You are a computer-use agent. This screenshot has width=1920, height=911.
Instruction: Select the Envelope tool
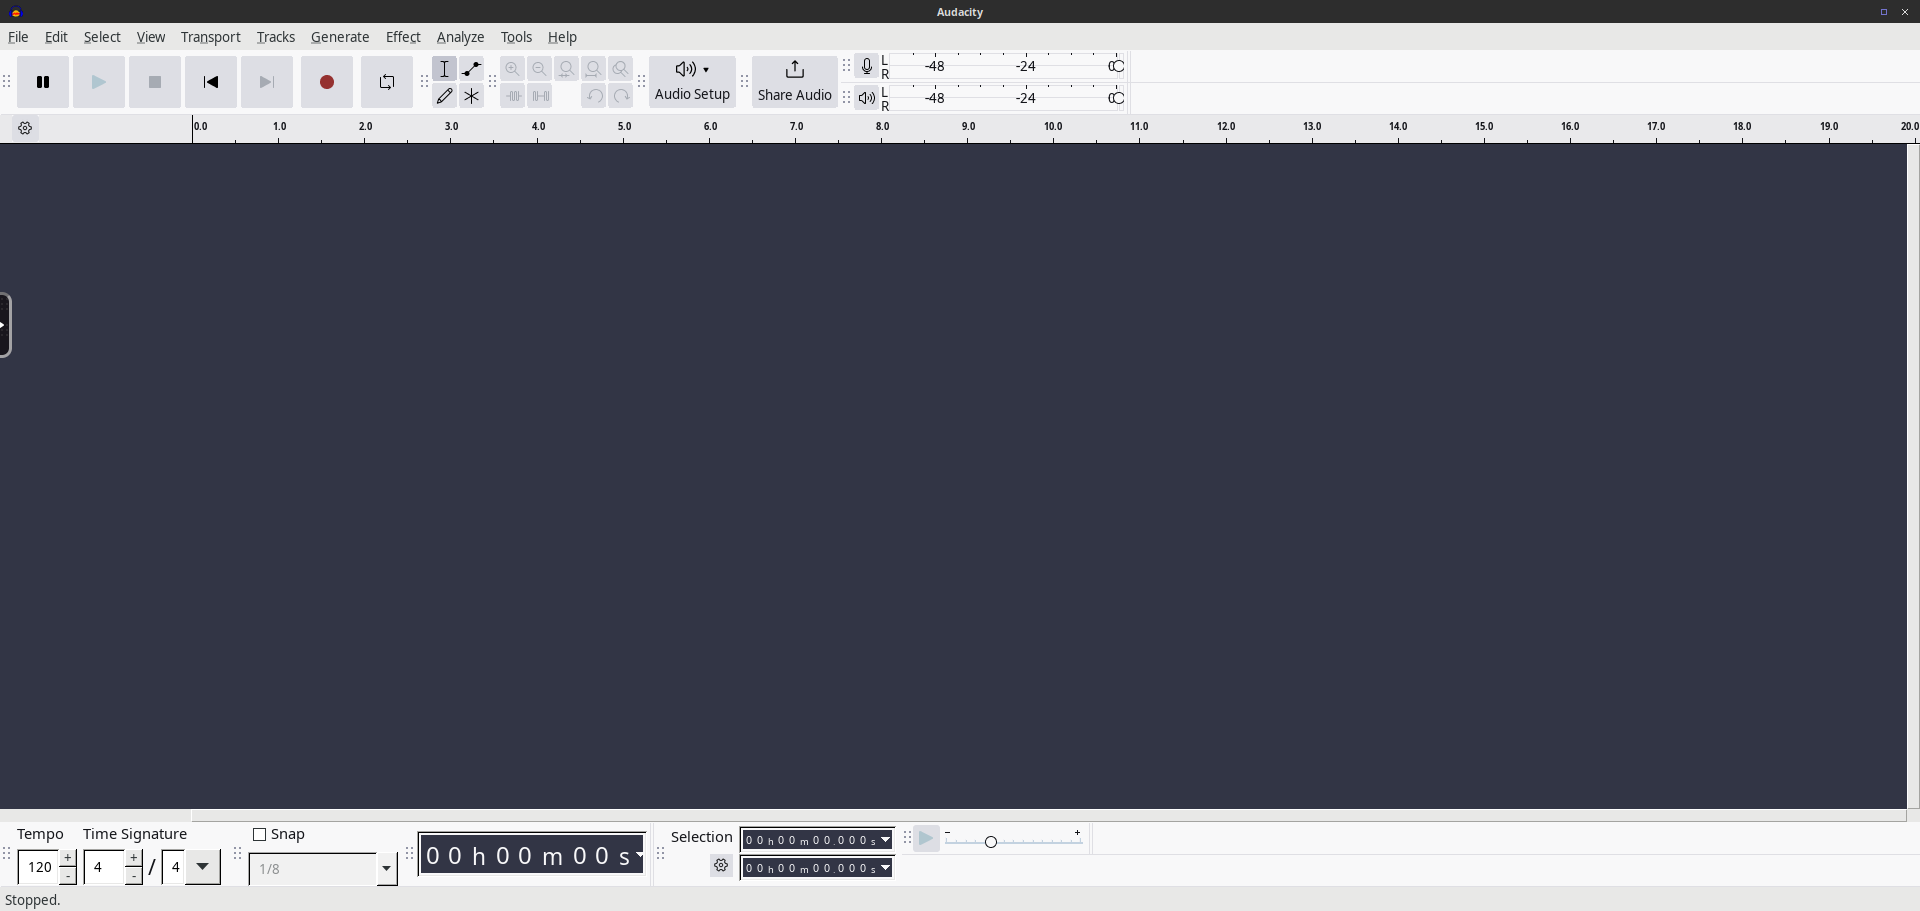472,69
